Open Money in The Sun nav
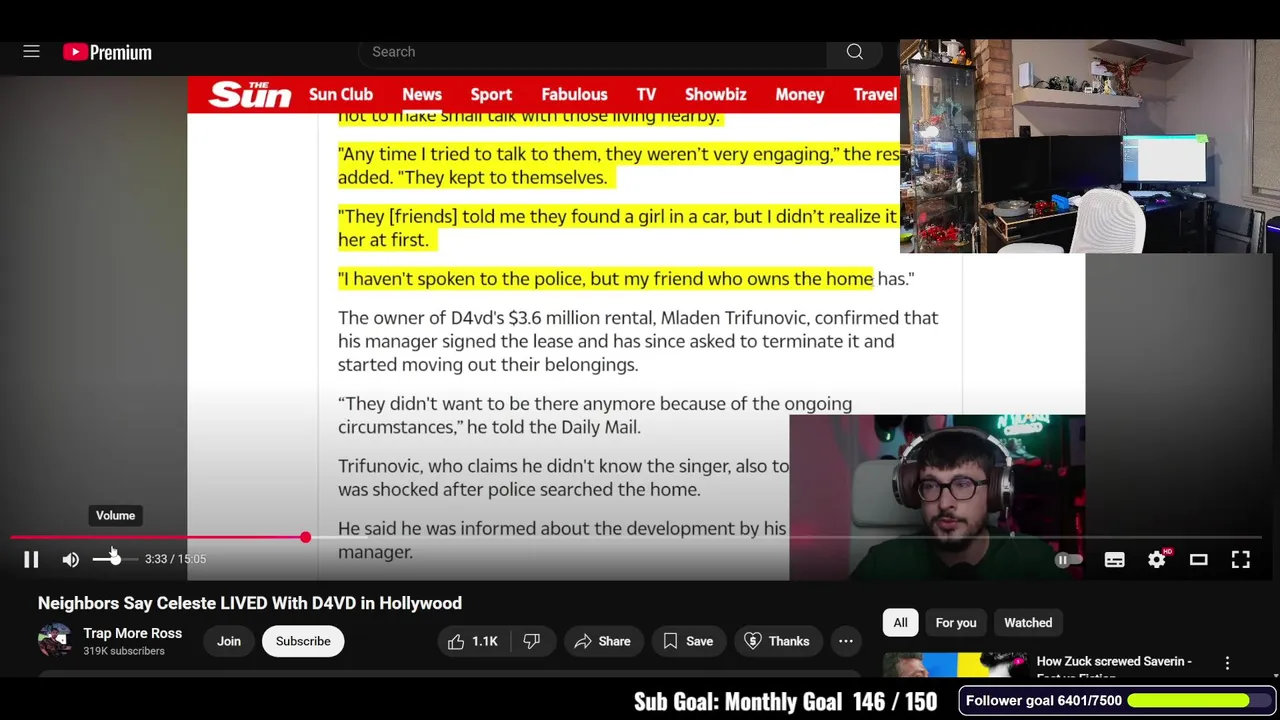 point(800,94)
